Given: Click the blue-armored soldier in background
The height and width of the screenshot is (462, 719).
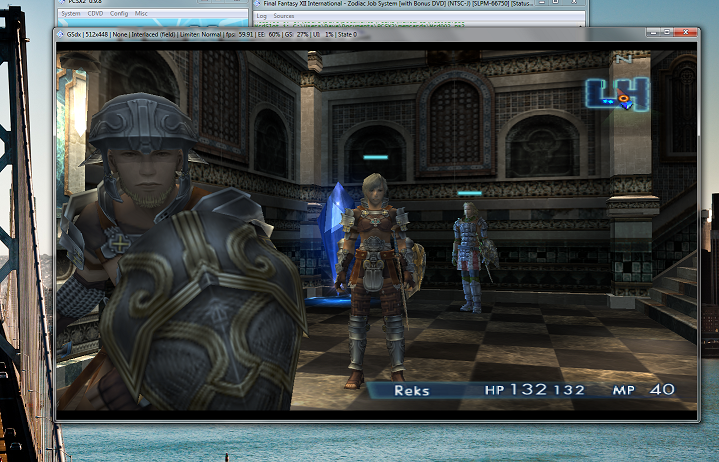Looking at the screenshot, I should point(471,257).
